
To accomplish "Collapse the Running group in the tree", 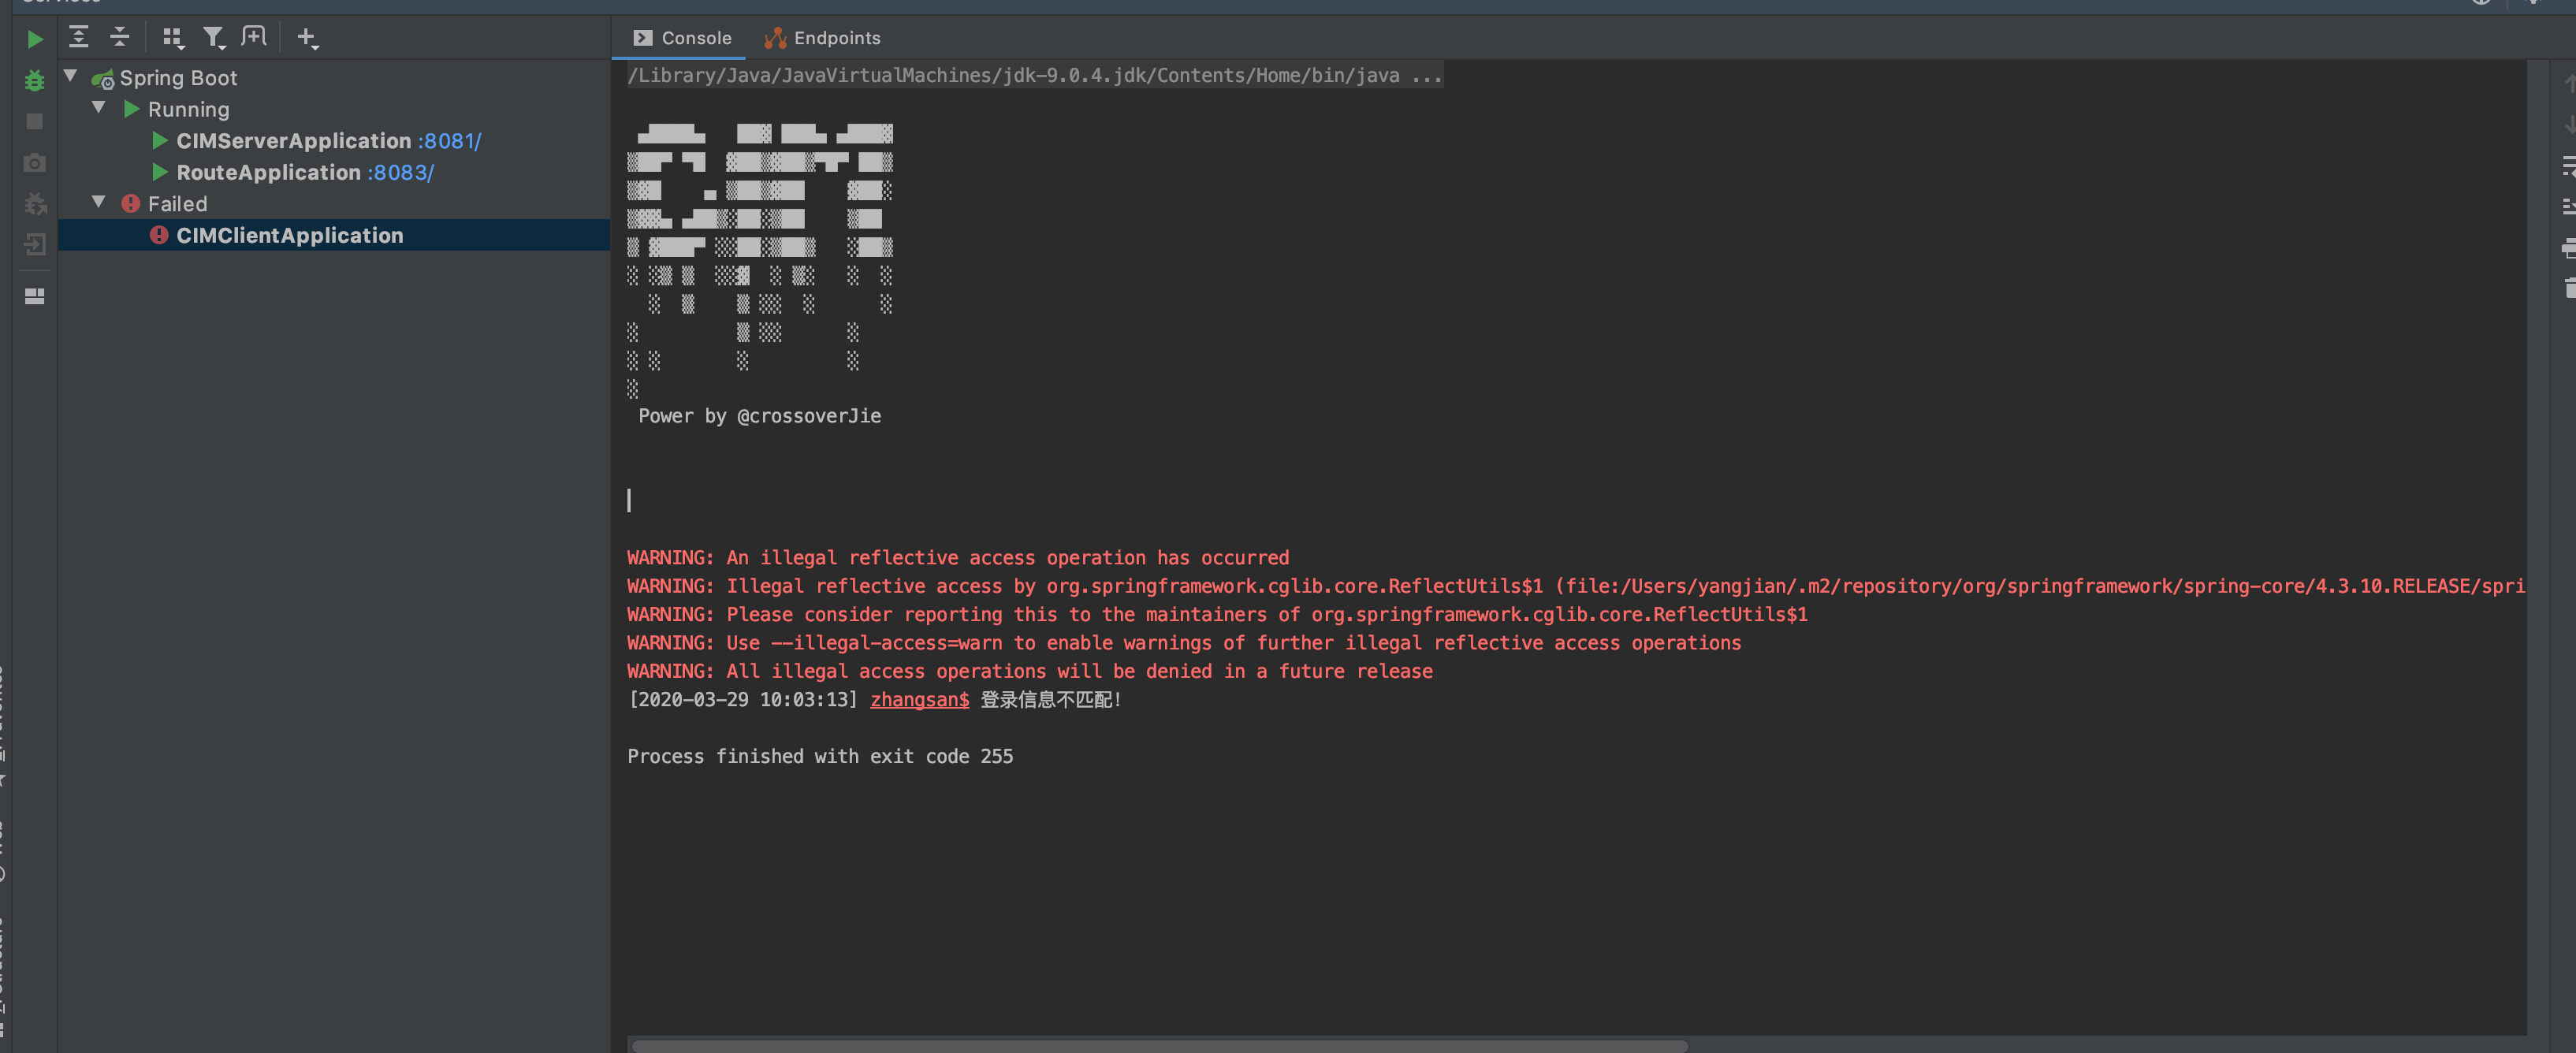I will point(98,109).
